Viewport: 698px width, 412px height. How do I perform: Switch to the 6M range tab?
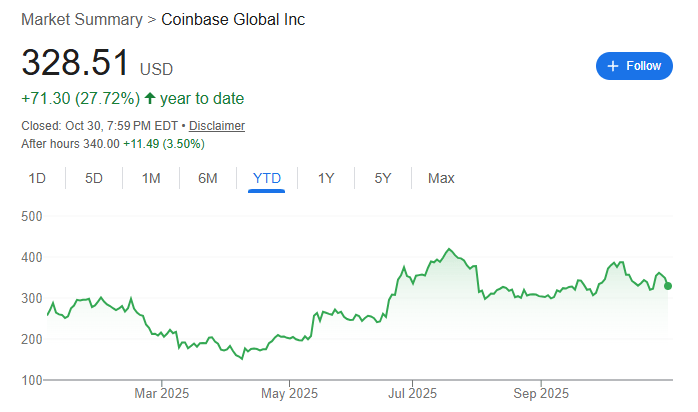tap(208, 178)
